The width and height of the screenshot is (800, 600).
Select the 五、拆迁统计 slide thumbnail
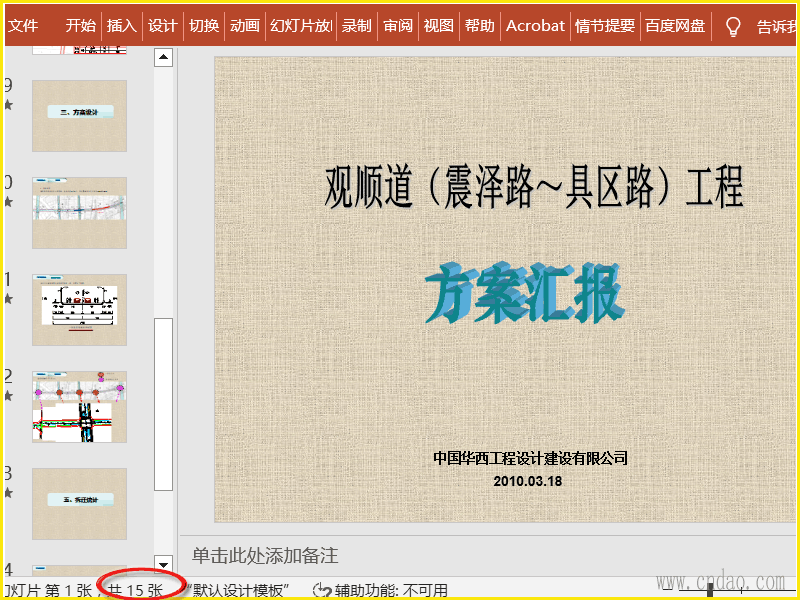(80, 504)
